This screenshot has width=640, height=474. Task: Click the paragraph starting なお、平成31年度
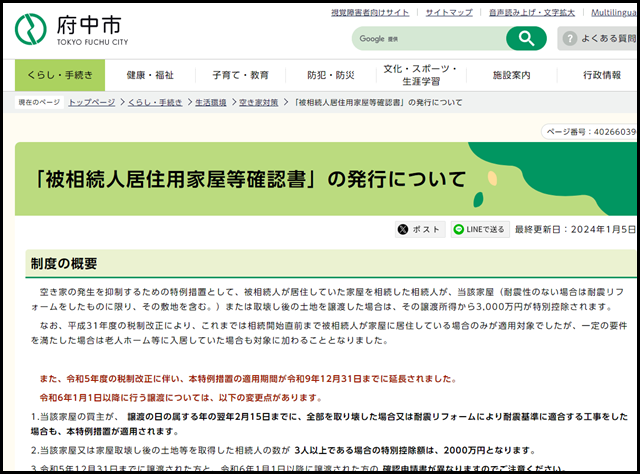329,333
